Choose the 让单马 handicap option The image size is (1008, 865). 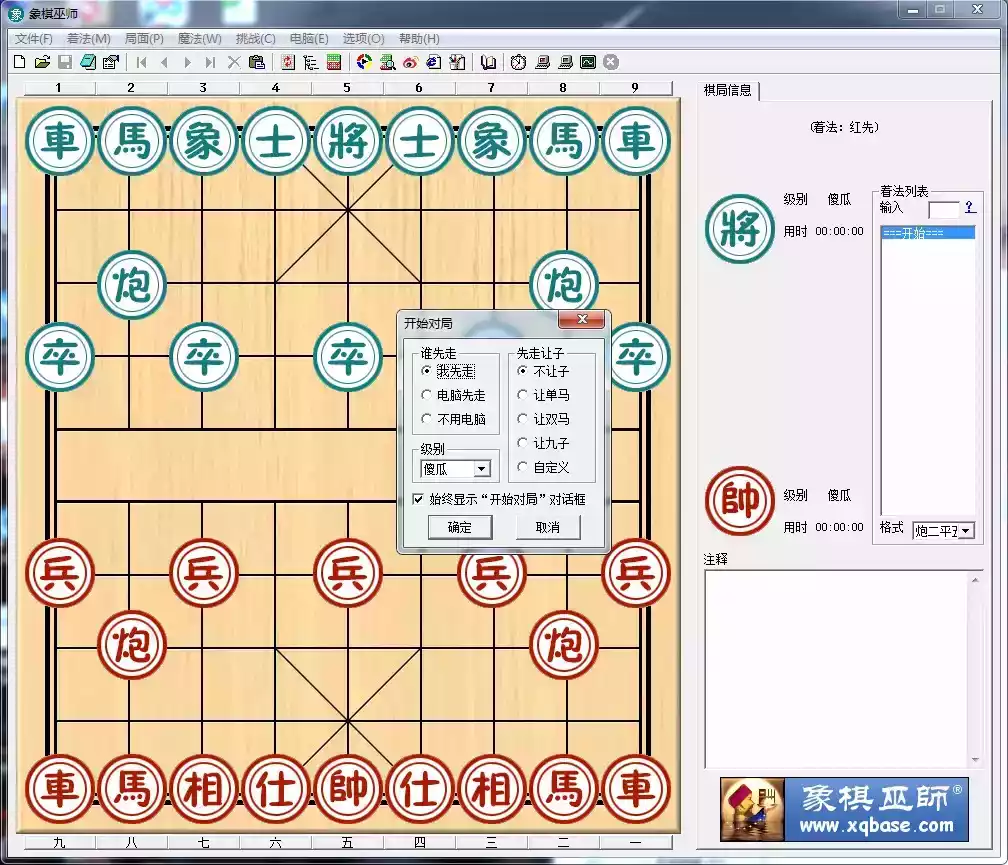(x=522, y=394)
